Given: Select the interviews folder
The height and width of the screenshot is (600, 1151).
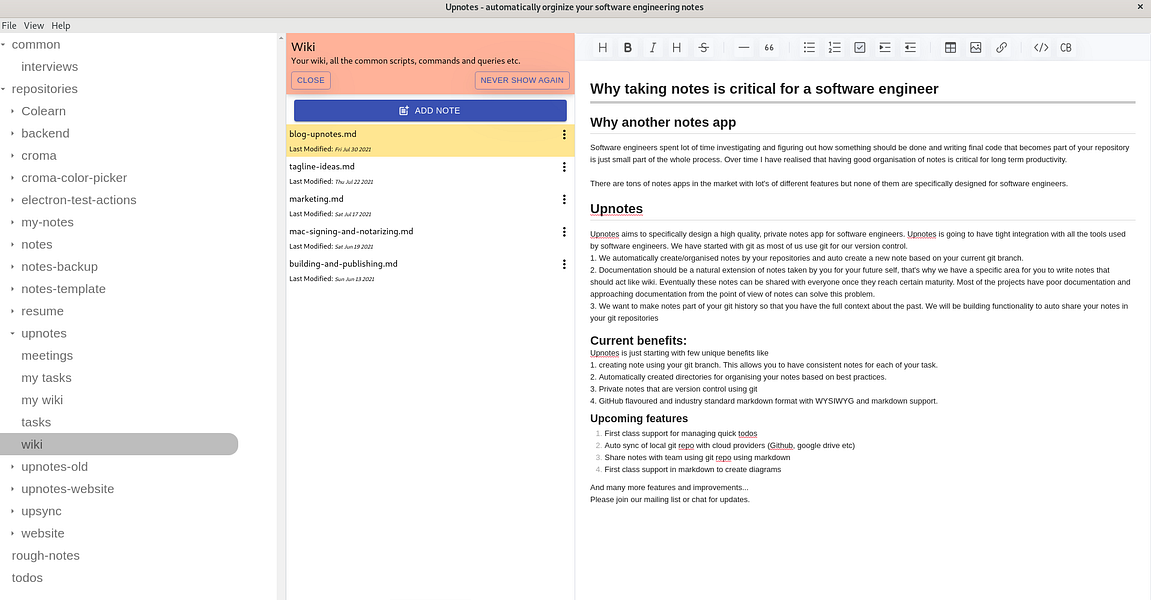Looking at the screenshot, I should point(49,67).
